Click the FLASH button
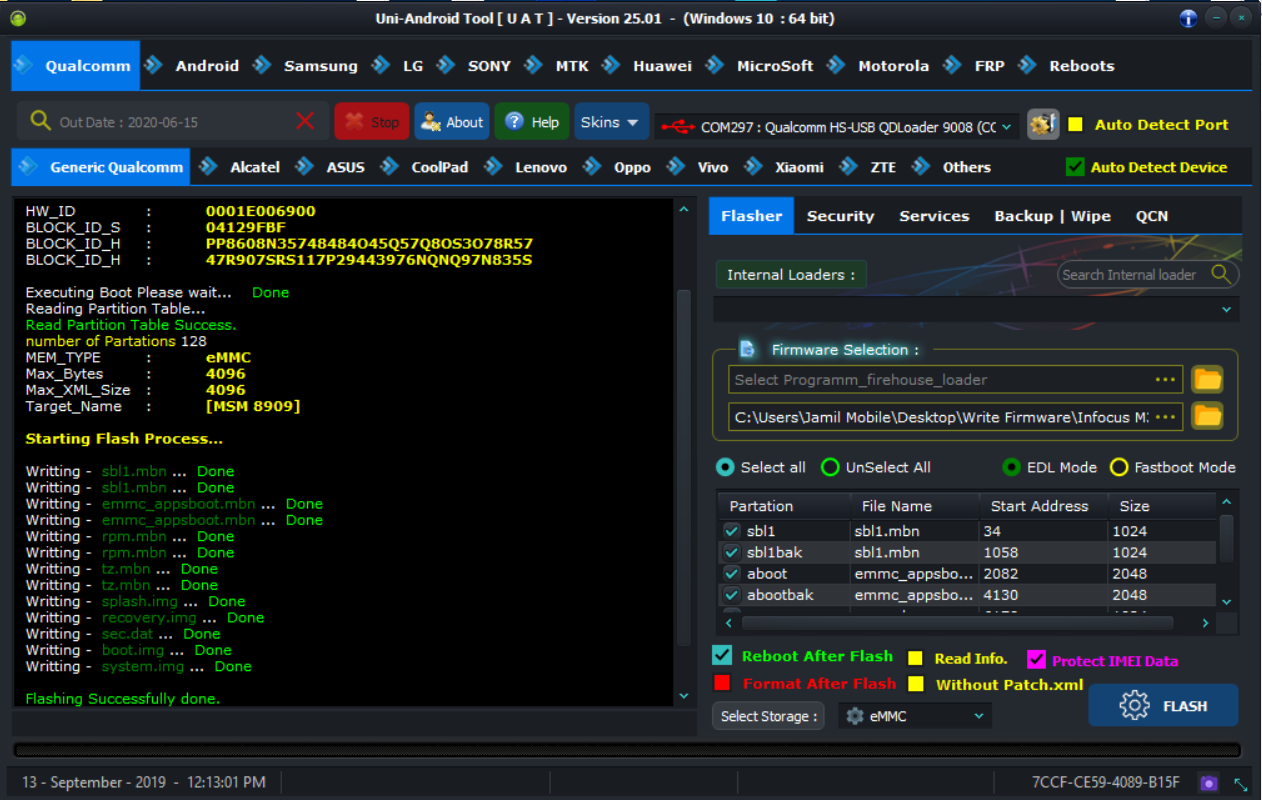 click(x=1163, y=706)
